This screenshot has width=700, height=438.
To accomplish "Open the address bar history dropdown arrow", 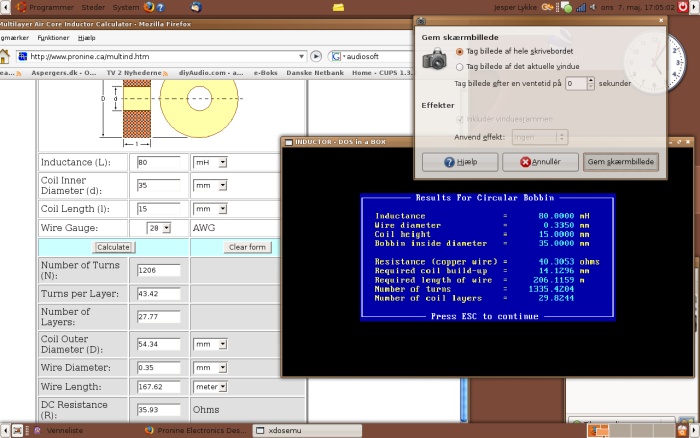I will (x=301, y=57).
